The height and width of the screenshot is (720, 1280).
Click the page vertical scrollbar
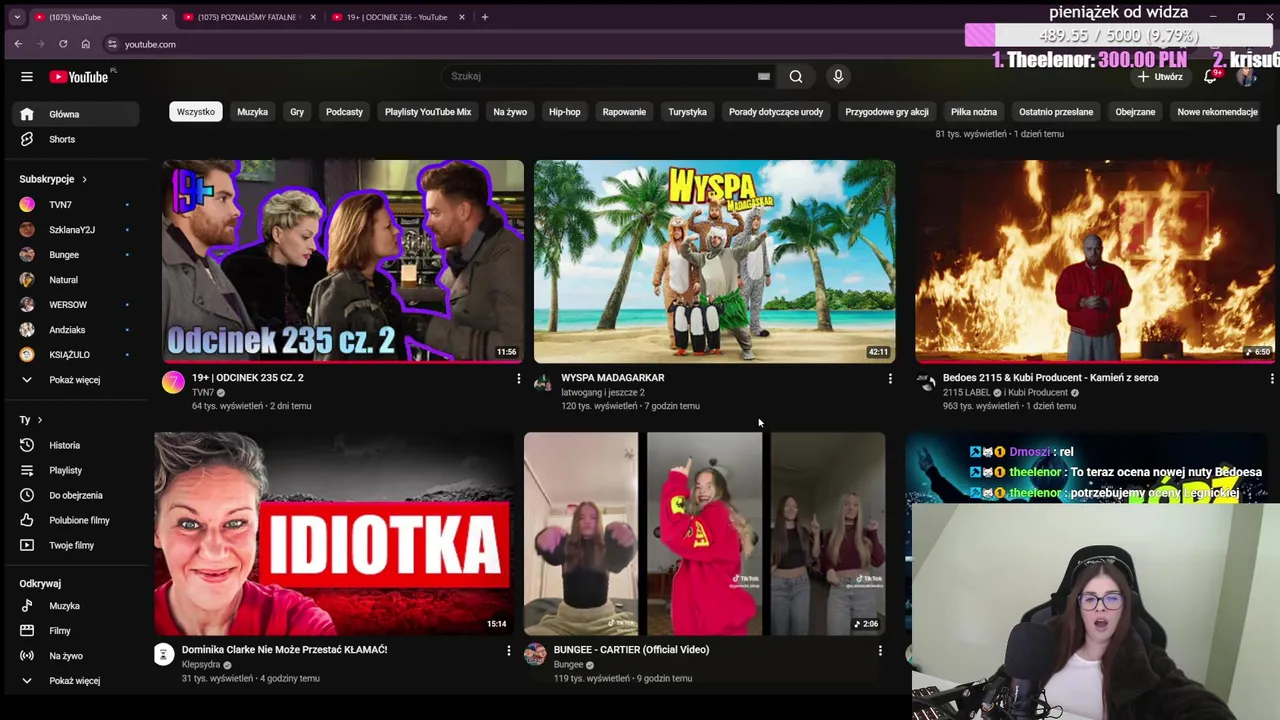1275,160
